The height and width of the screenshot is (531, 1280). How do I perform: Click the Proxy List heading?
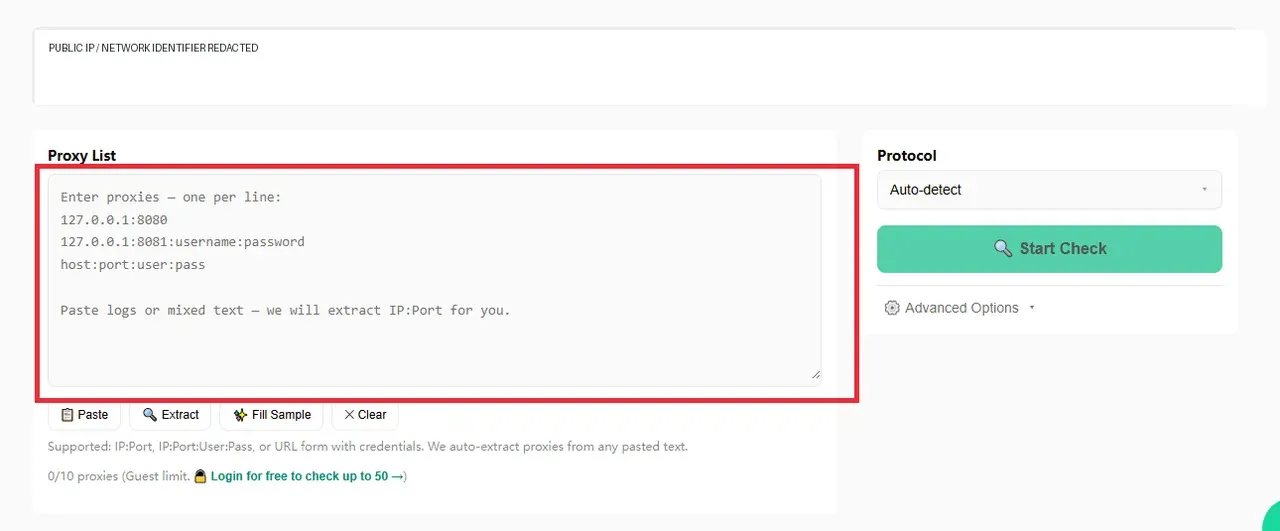(82, 156)
